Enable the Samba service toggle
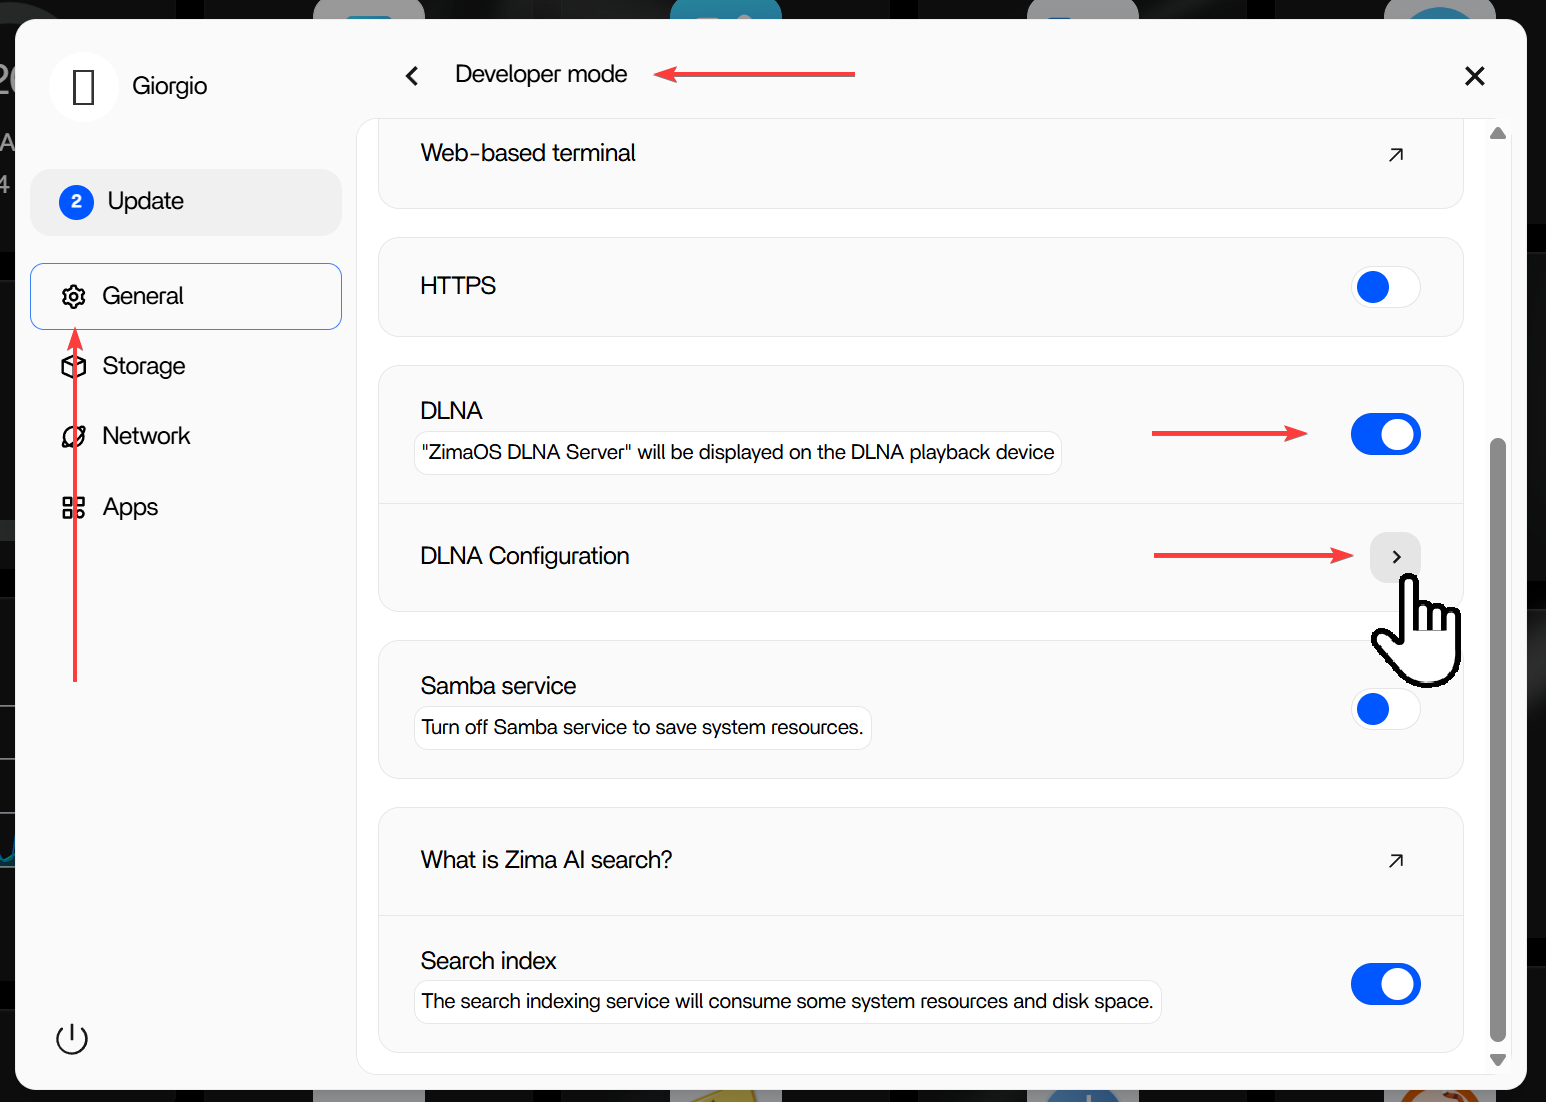Screen dimensions: 1546x1102 (x=1385, y=709)
